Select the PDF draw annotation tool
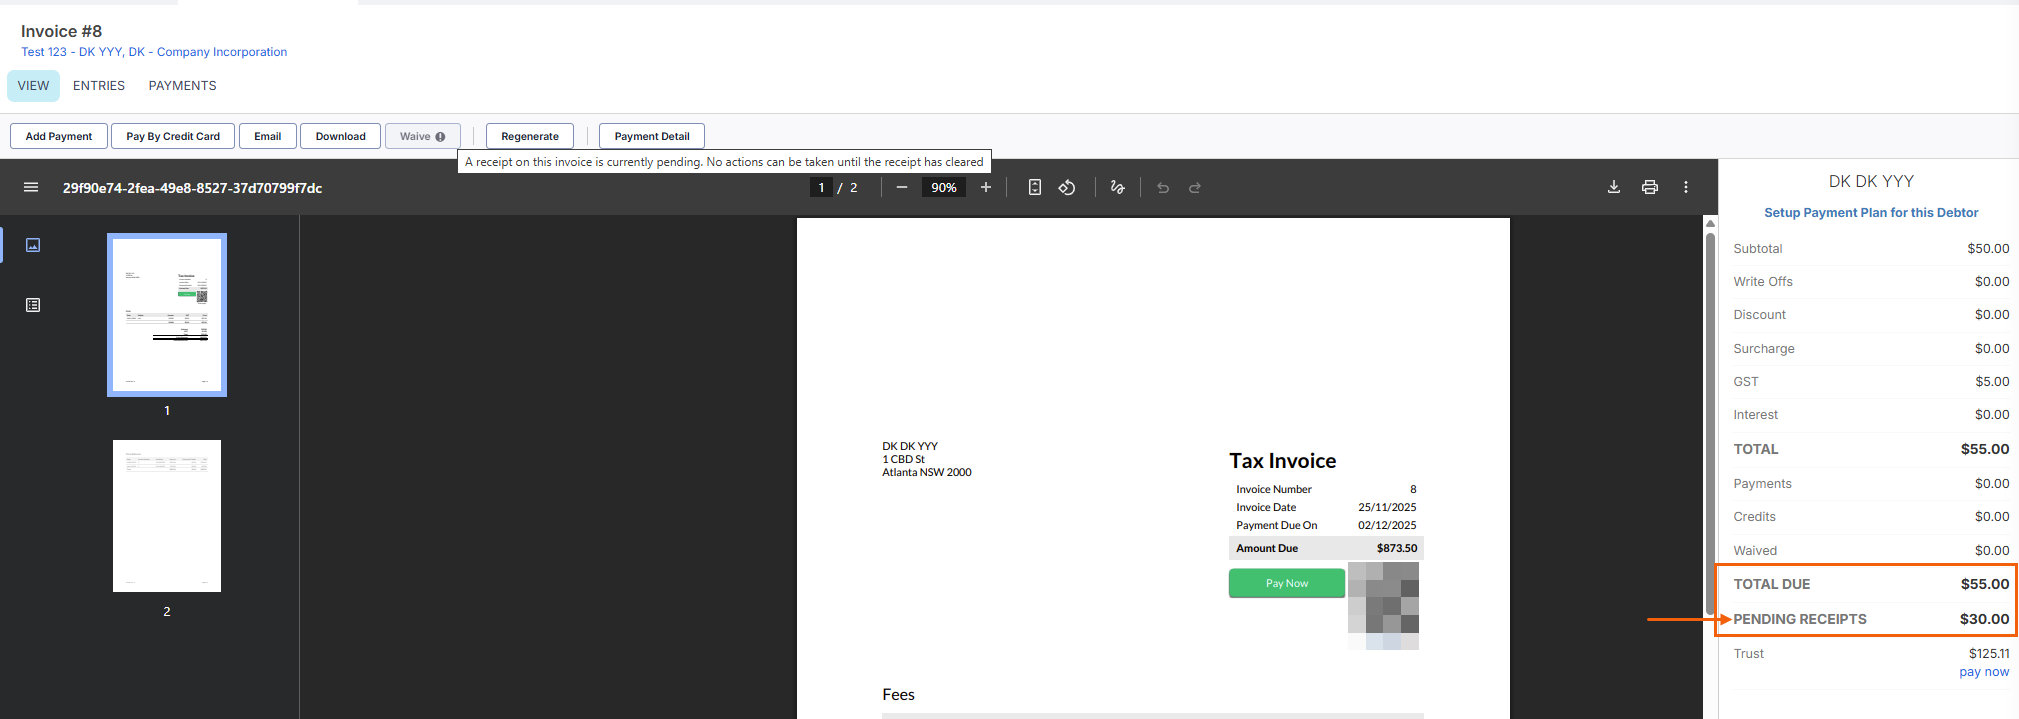 (x=1118, y=188)
